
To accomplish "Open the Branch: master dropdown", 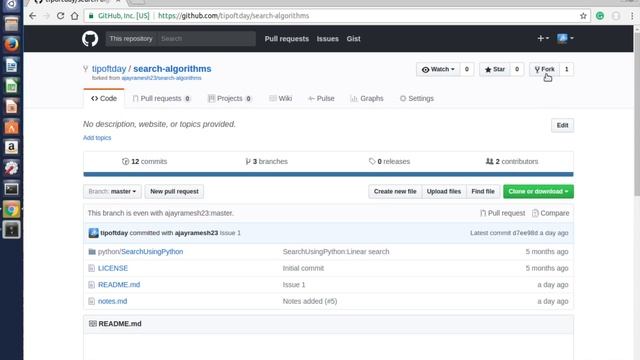I will tap(112, 191).
